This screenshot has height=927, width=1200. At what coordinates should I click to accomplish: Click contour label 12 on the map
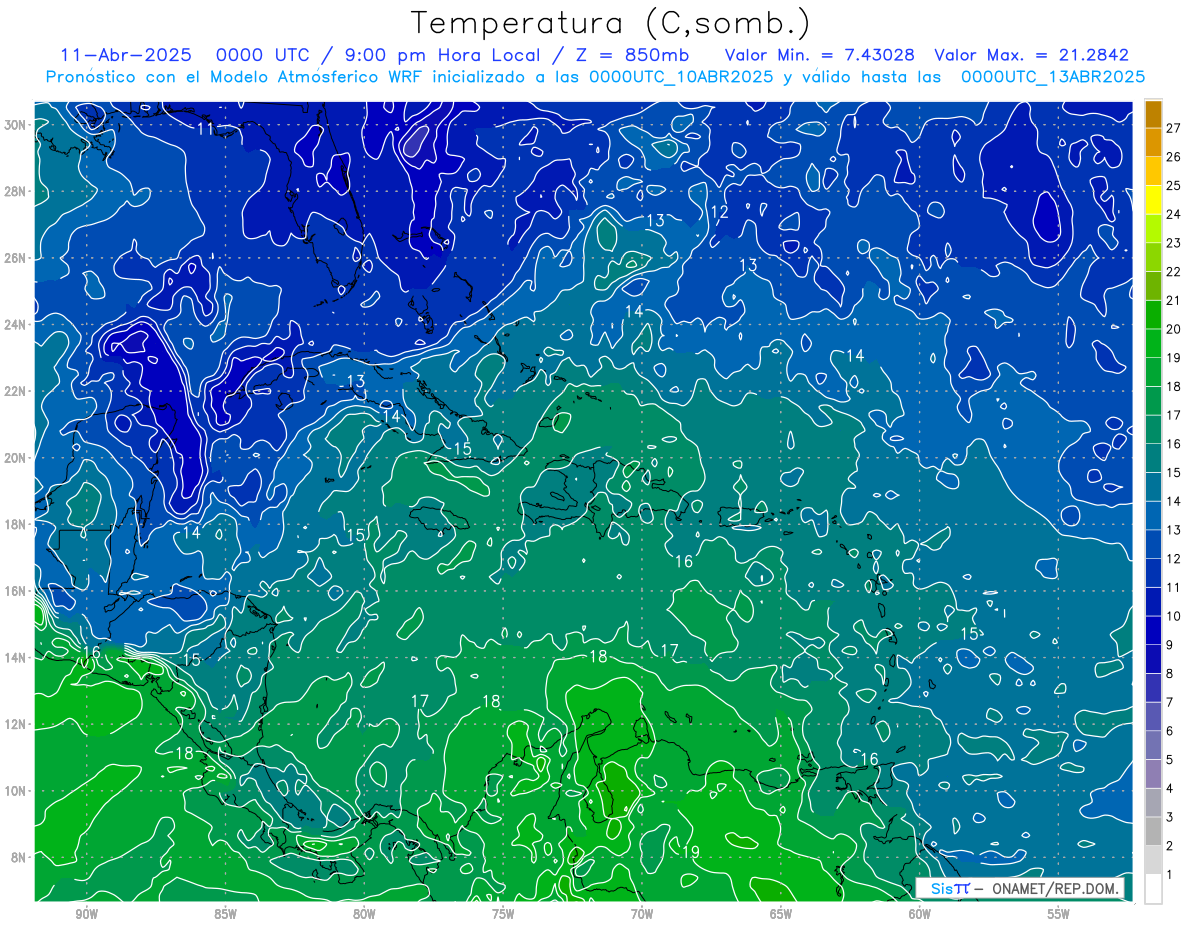click(720, 212)
